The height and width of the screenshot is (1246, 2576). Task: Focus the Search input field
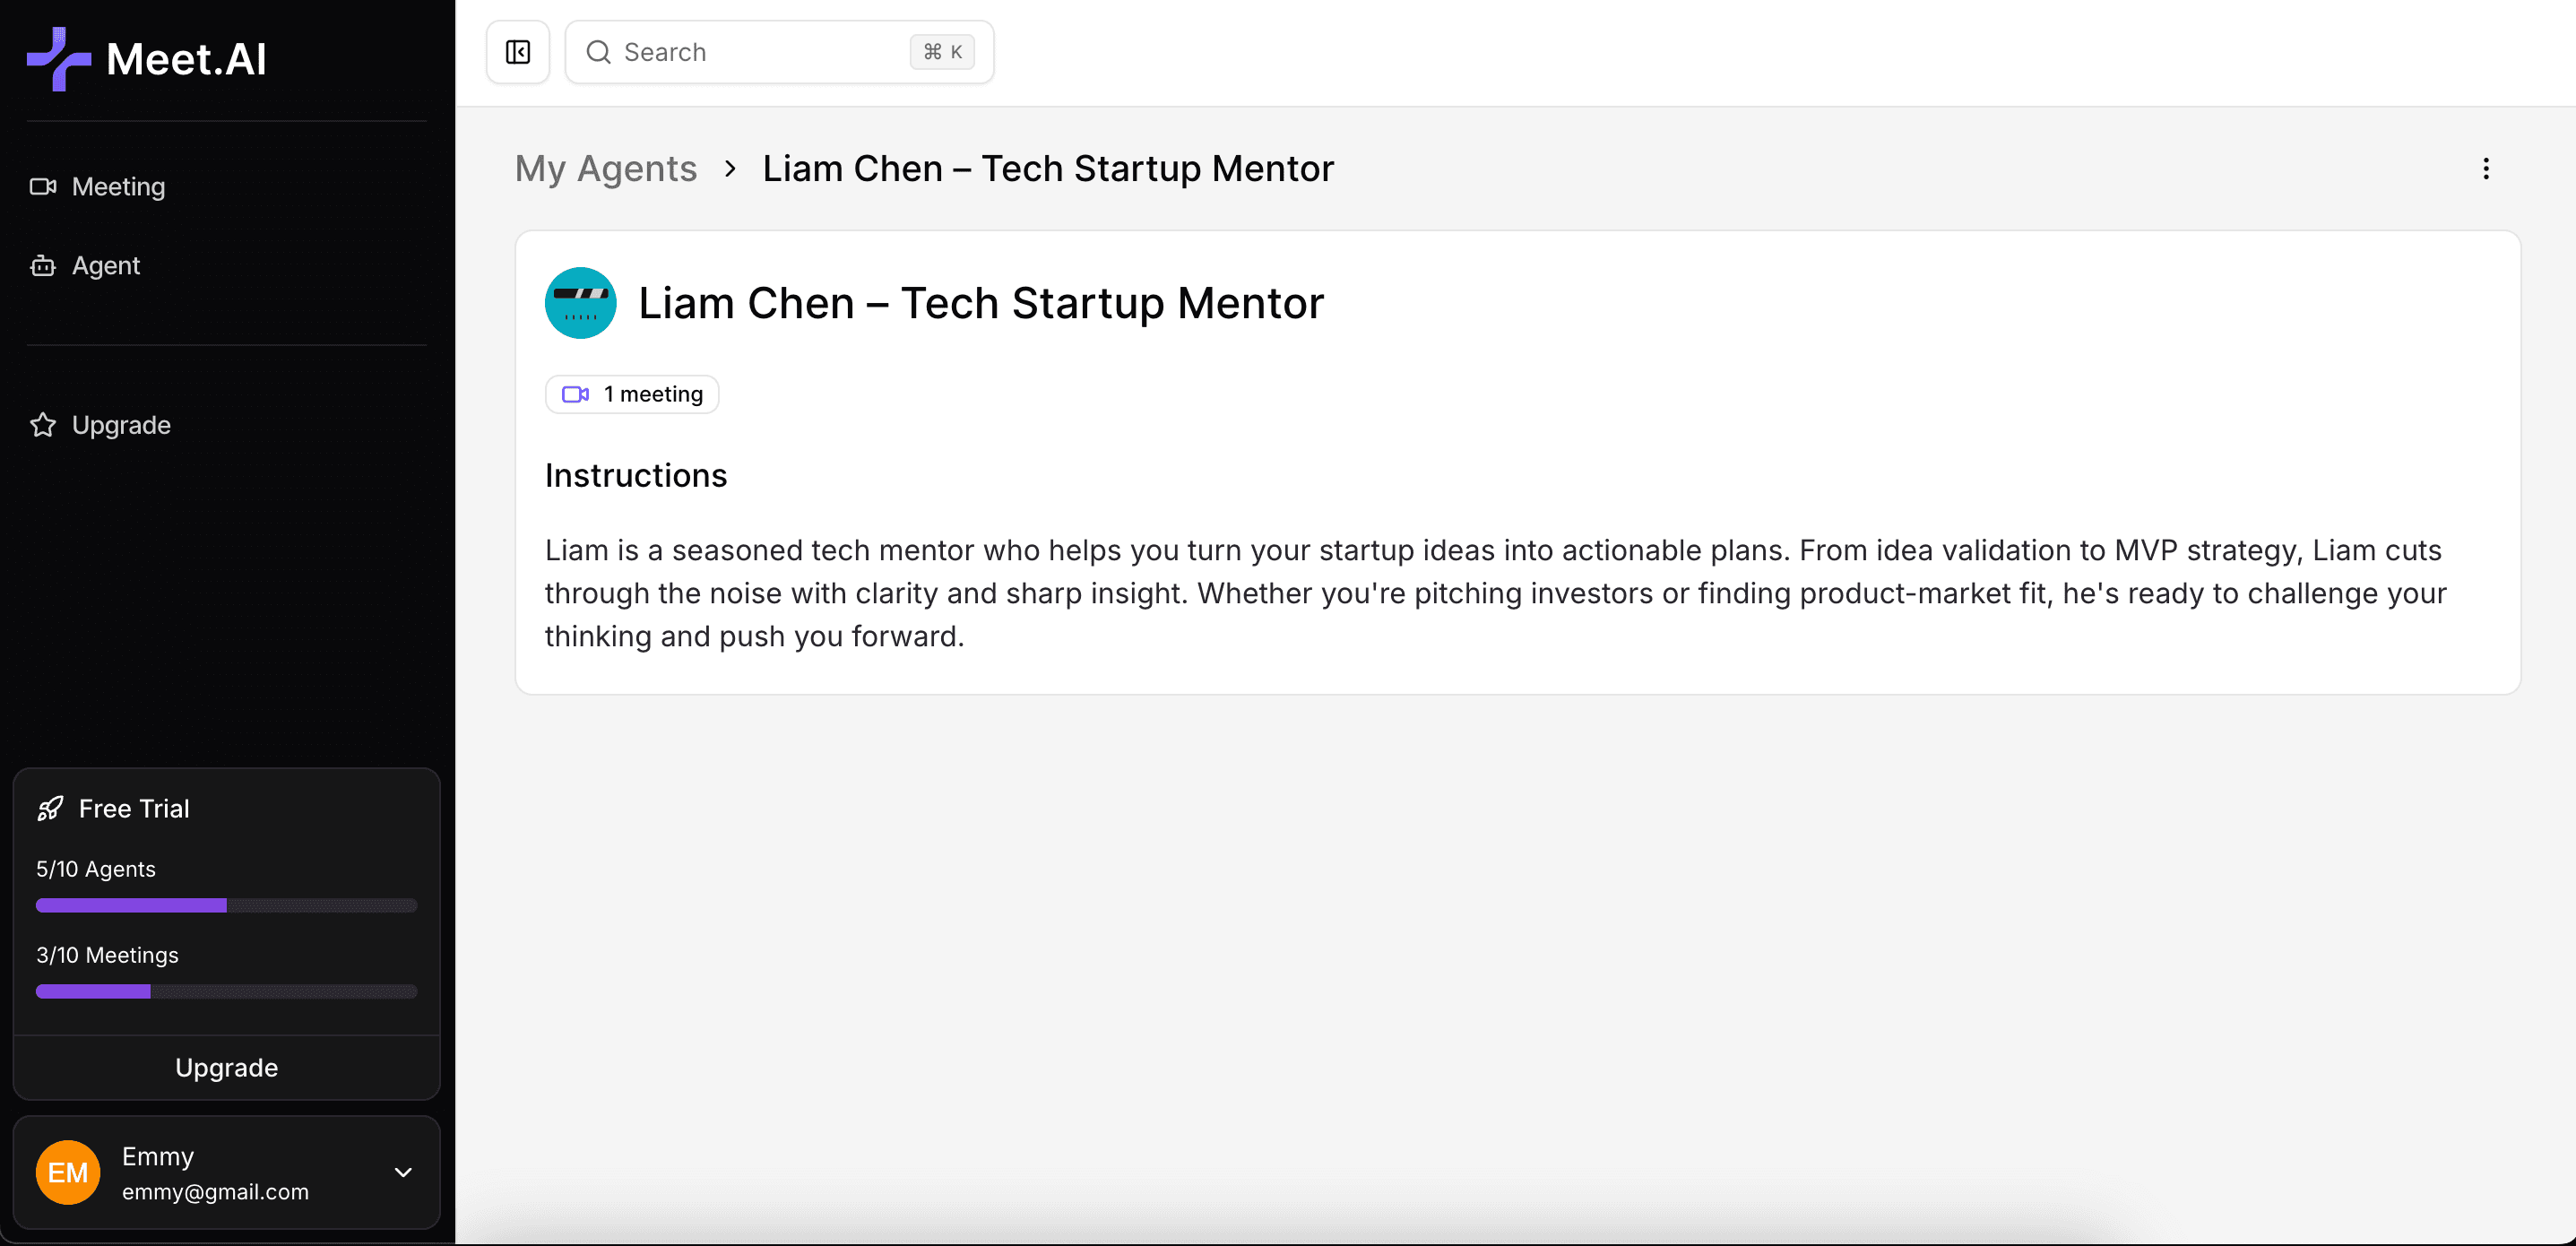pos(760,52)
